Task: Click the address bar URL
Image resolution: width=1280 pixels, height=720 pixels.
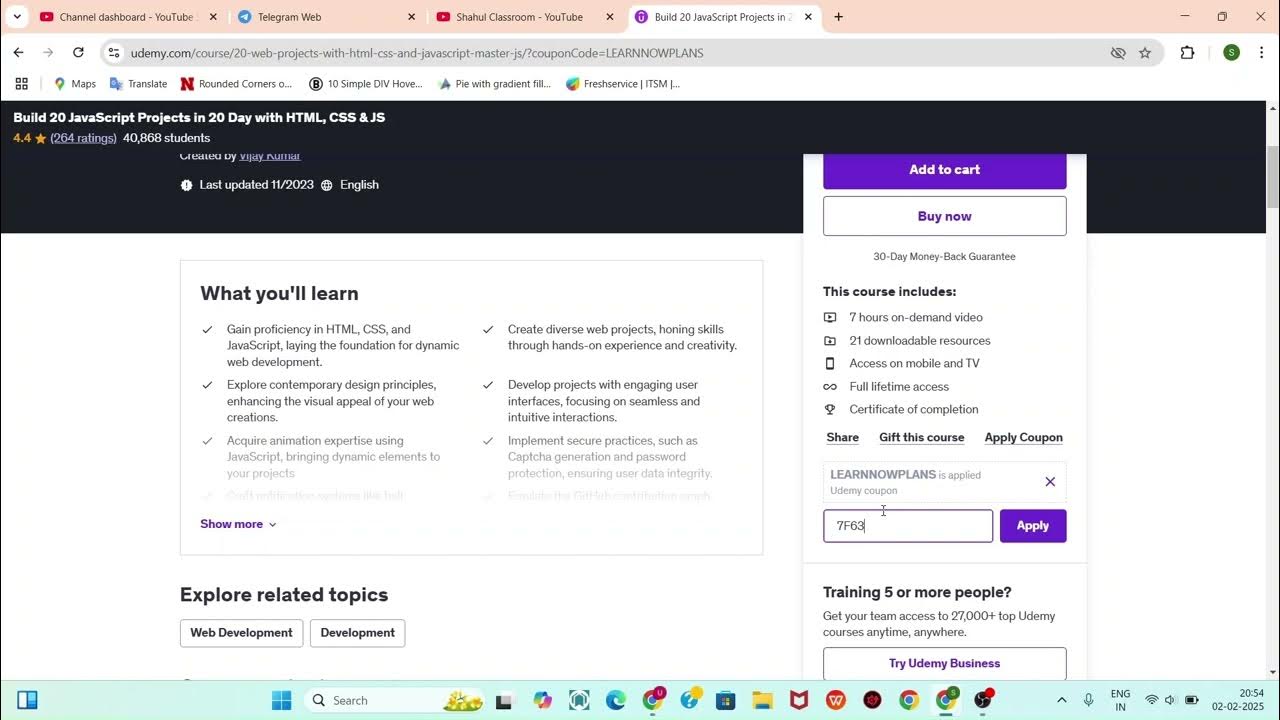Action: pos(417,53)
